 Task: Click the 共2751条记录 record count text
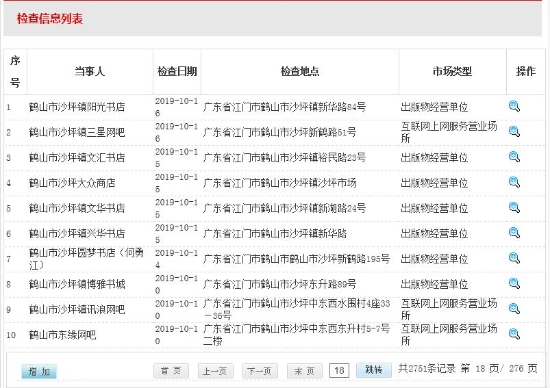coord(427,368)
